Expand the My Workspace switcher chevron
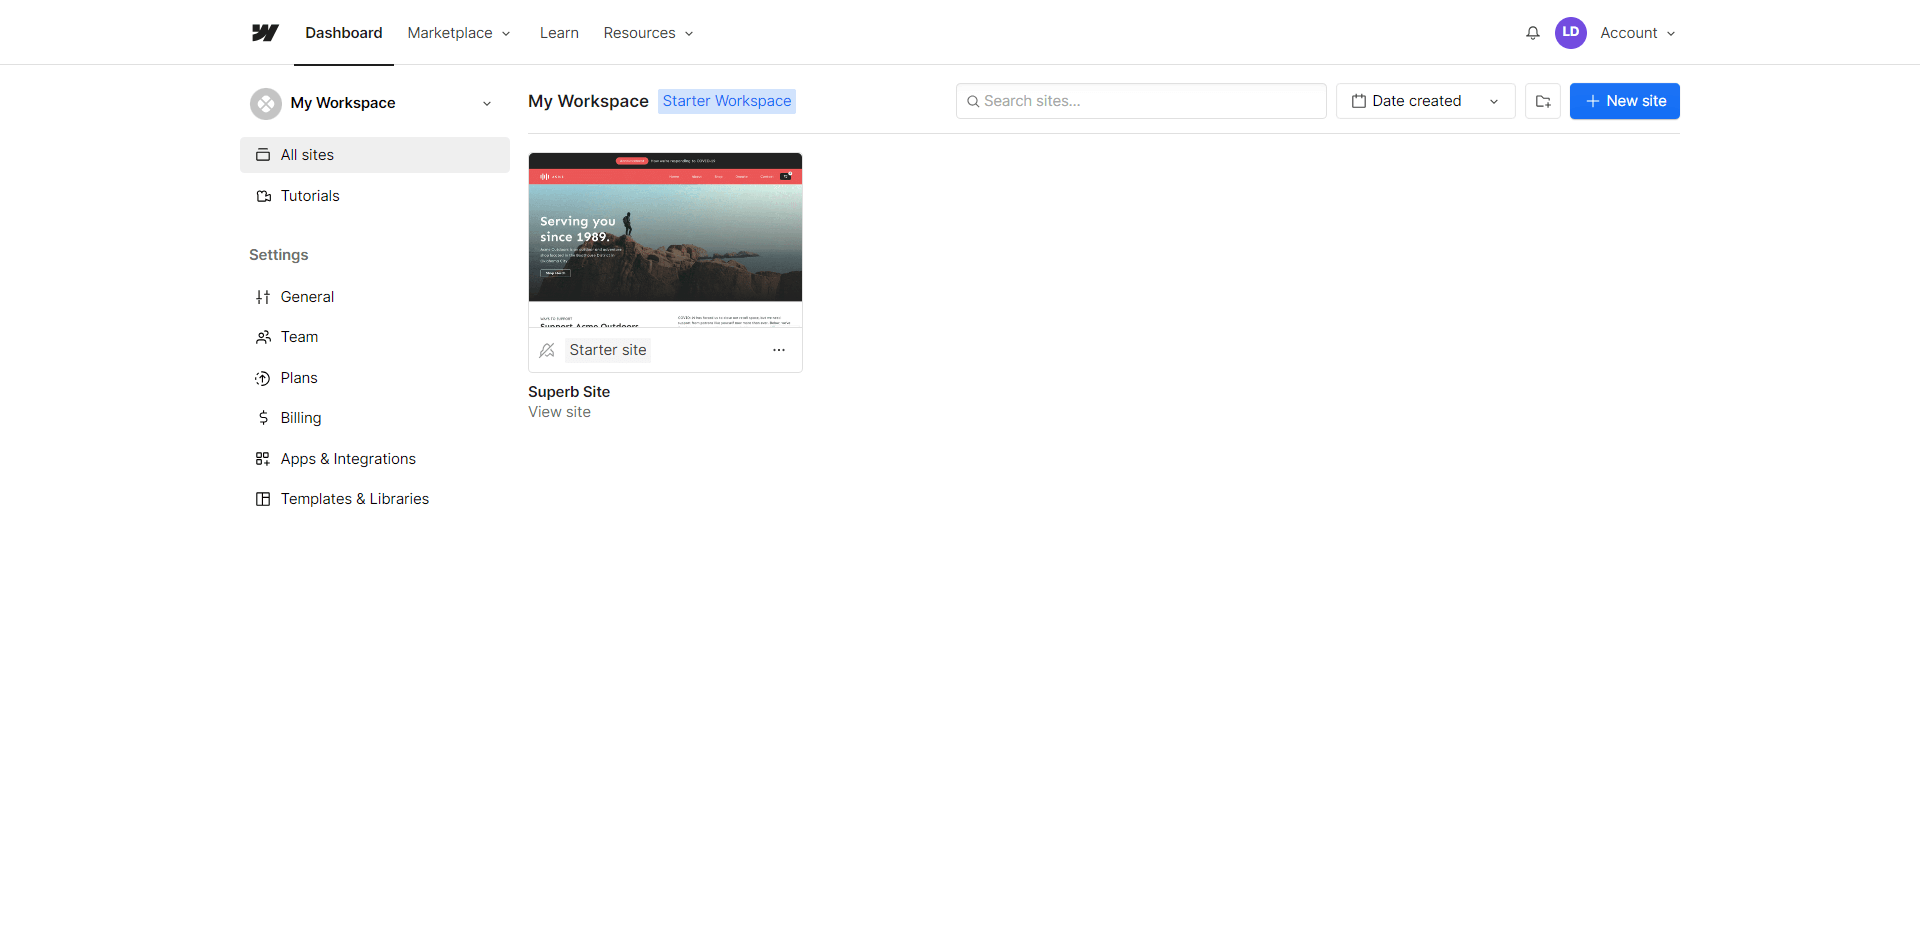Screen dimensions: 1920x932 coord(487,103)
